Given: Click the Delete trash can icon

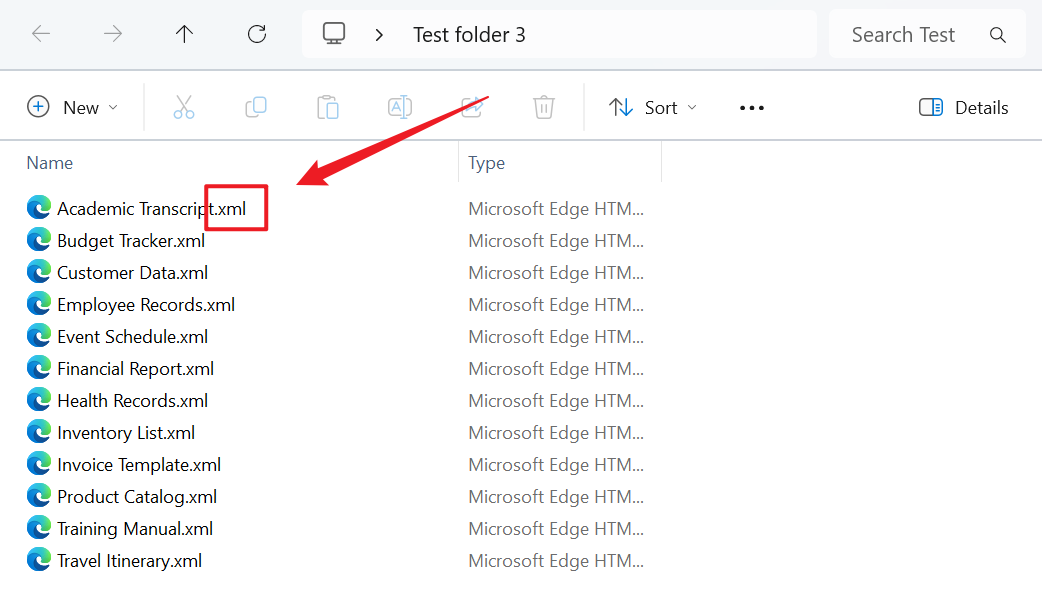Looking at the screenshot, I should coord(544,107).
